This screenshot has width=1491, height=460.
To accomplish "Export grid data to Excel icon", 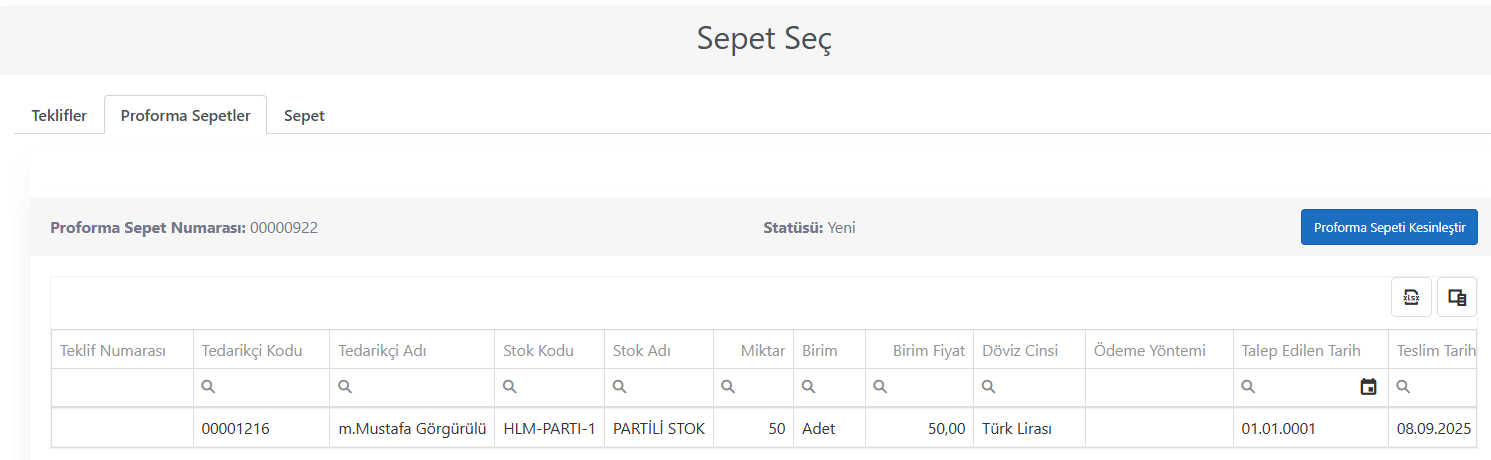I will tap(1411, 297).
